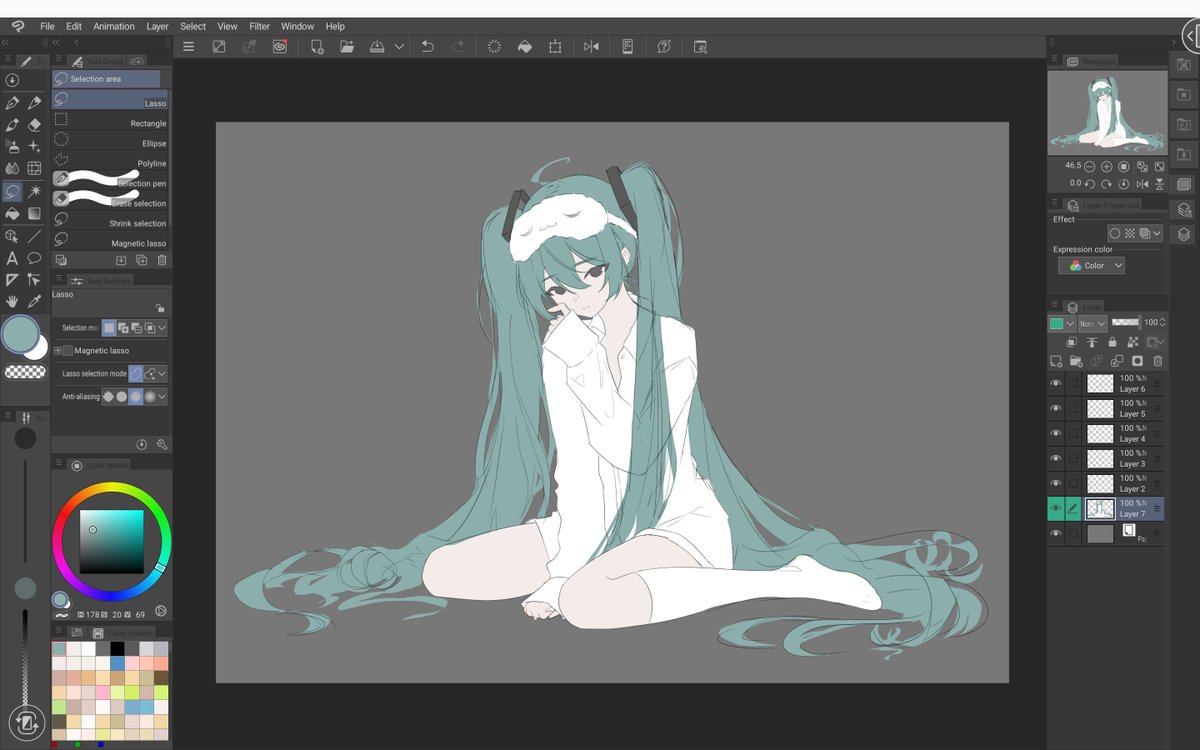Screen dimensions: 1200x750
Task: Delete sub tool with trash icon
Action: (x=162, y=260)
